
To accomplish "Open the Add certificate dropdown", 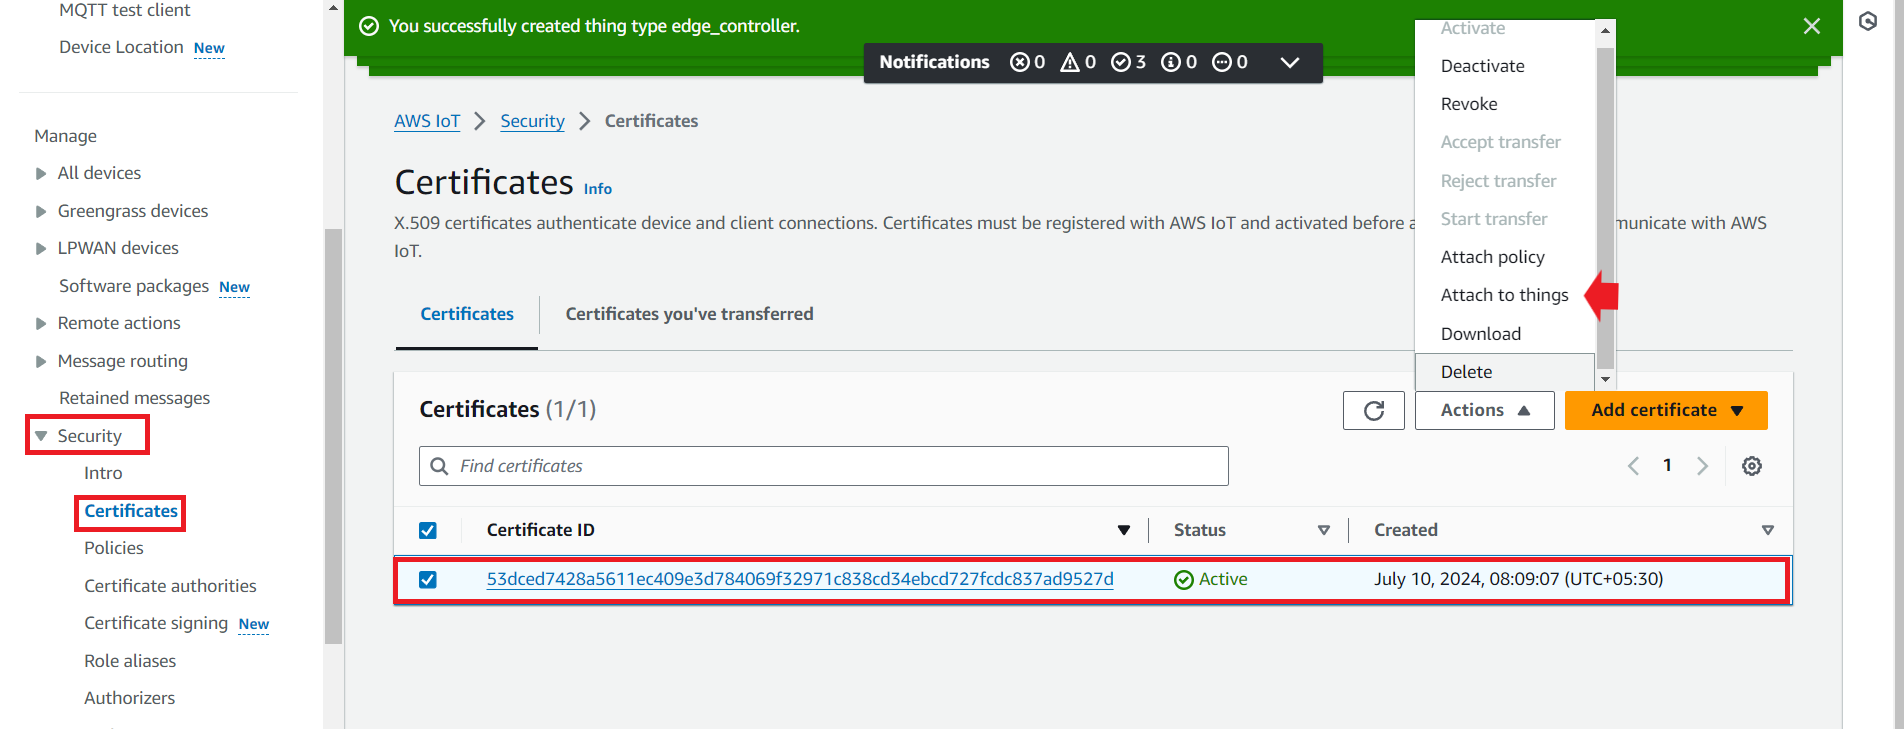I will (1666, 410).
